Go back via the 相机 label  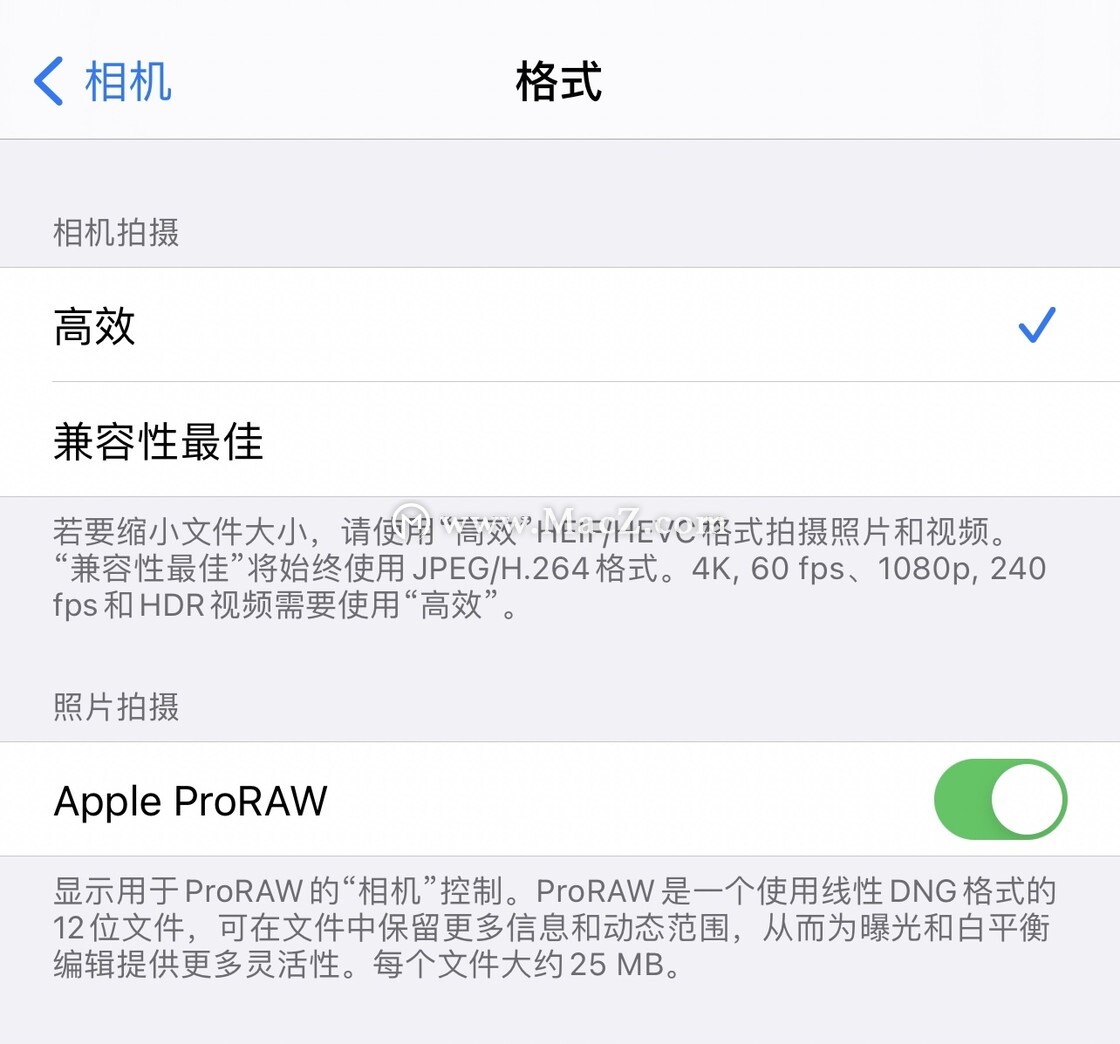point(128,81)
